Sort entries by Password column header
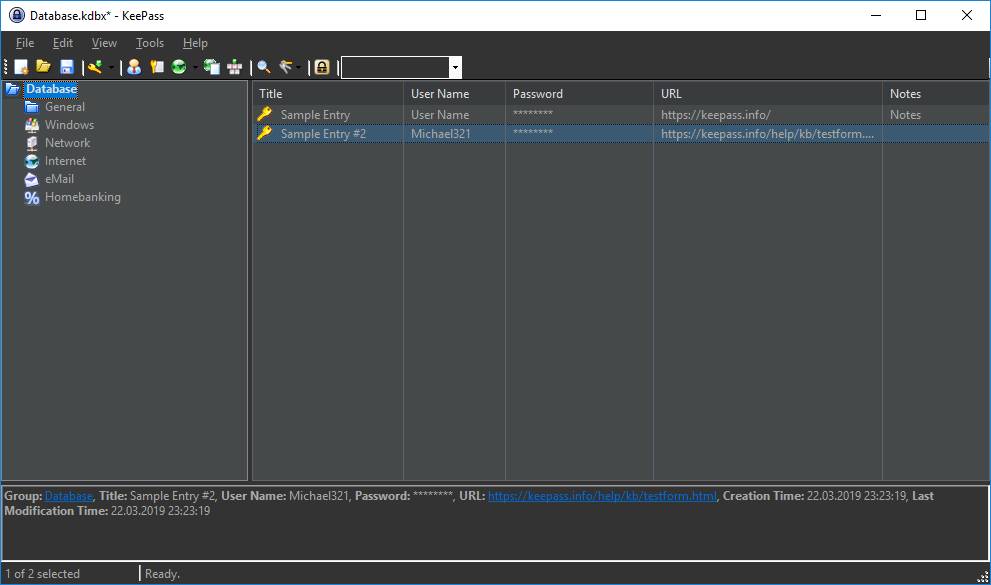991x585 pixels. click(x=579, y=93)
